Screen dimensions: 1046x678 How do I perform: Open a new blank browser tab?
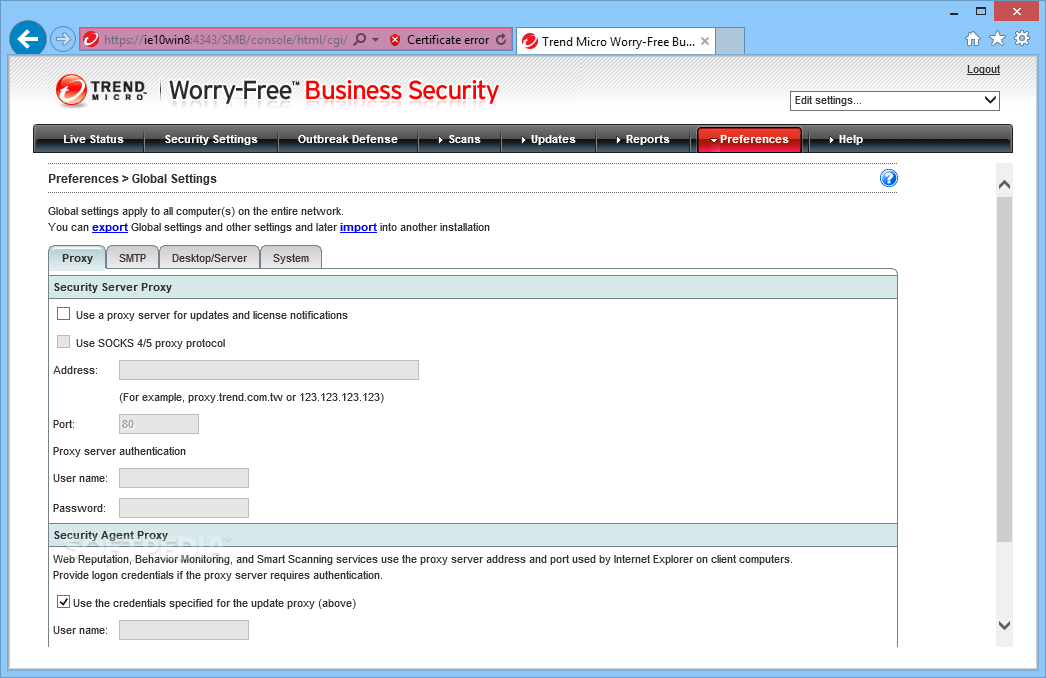pos(730,41)
